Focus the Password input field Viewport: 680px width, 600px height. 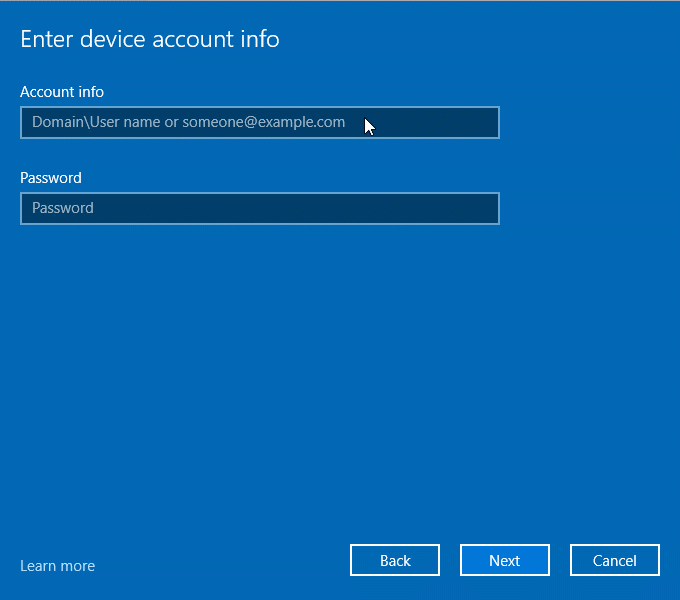coord(260,208)
